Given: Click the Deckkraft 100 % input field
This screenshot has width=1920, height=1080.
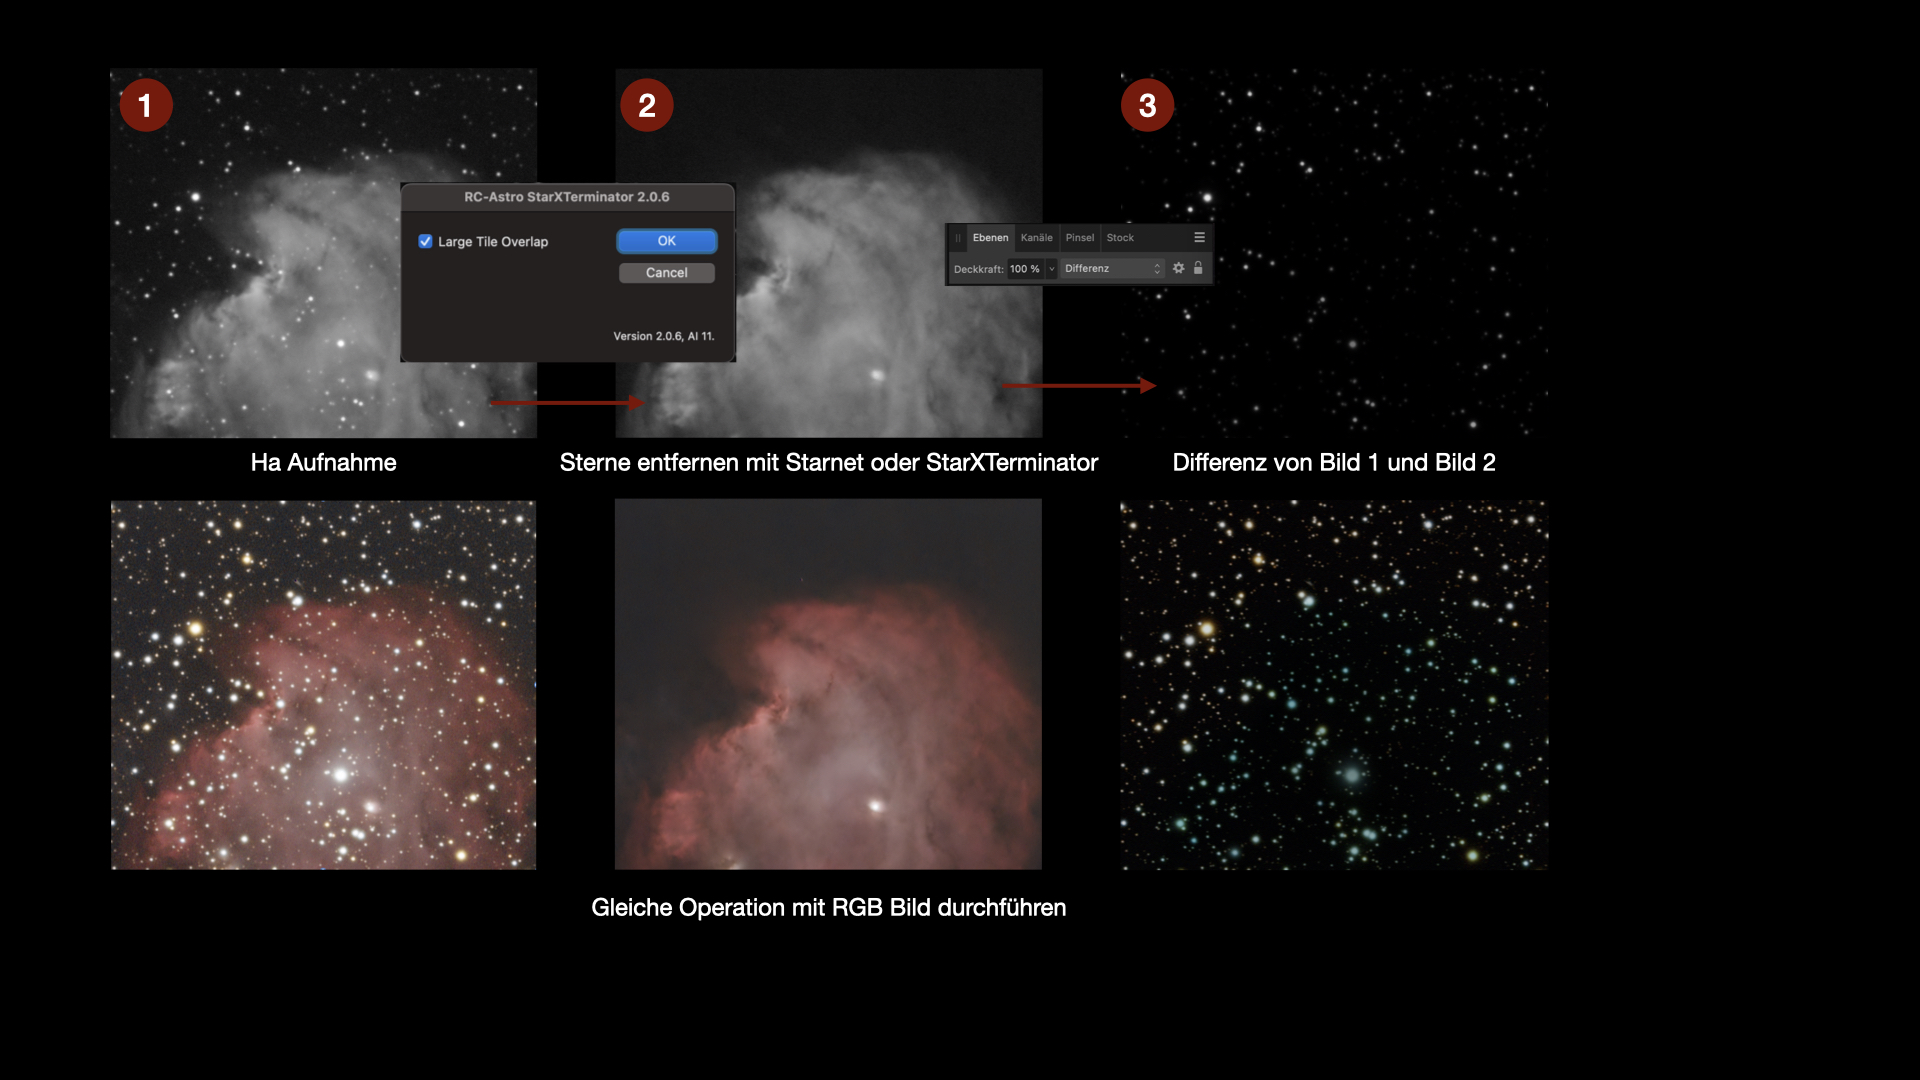Looking at the screenshot, I should tap(1024, 269).
